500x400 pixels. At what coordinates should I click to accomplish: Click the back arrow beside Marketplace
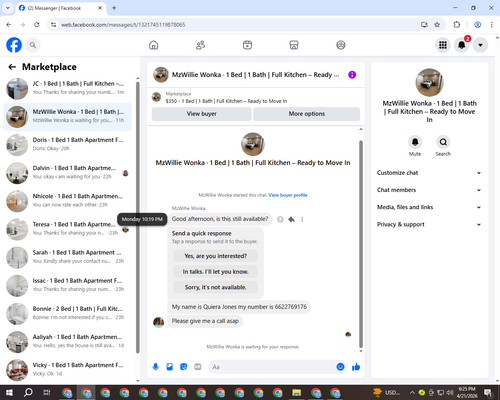[x=12, y=67]
